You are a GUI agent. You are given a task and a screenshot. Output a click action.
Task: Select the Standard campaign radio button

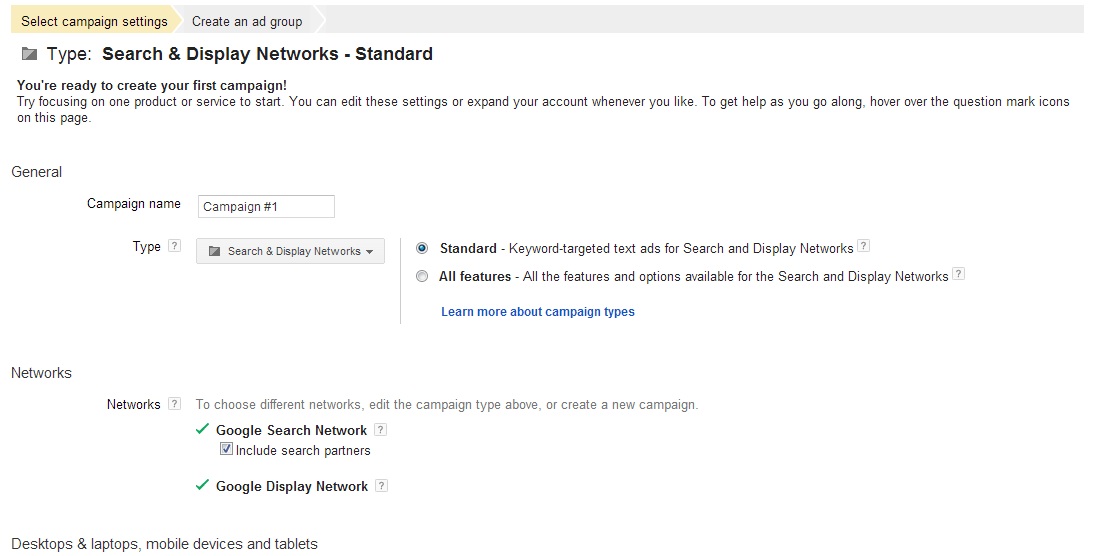(x=422, y=248)
